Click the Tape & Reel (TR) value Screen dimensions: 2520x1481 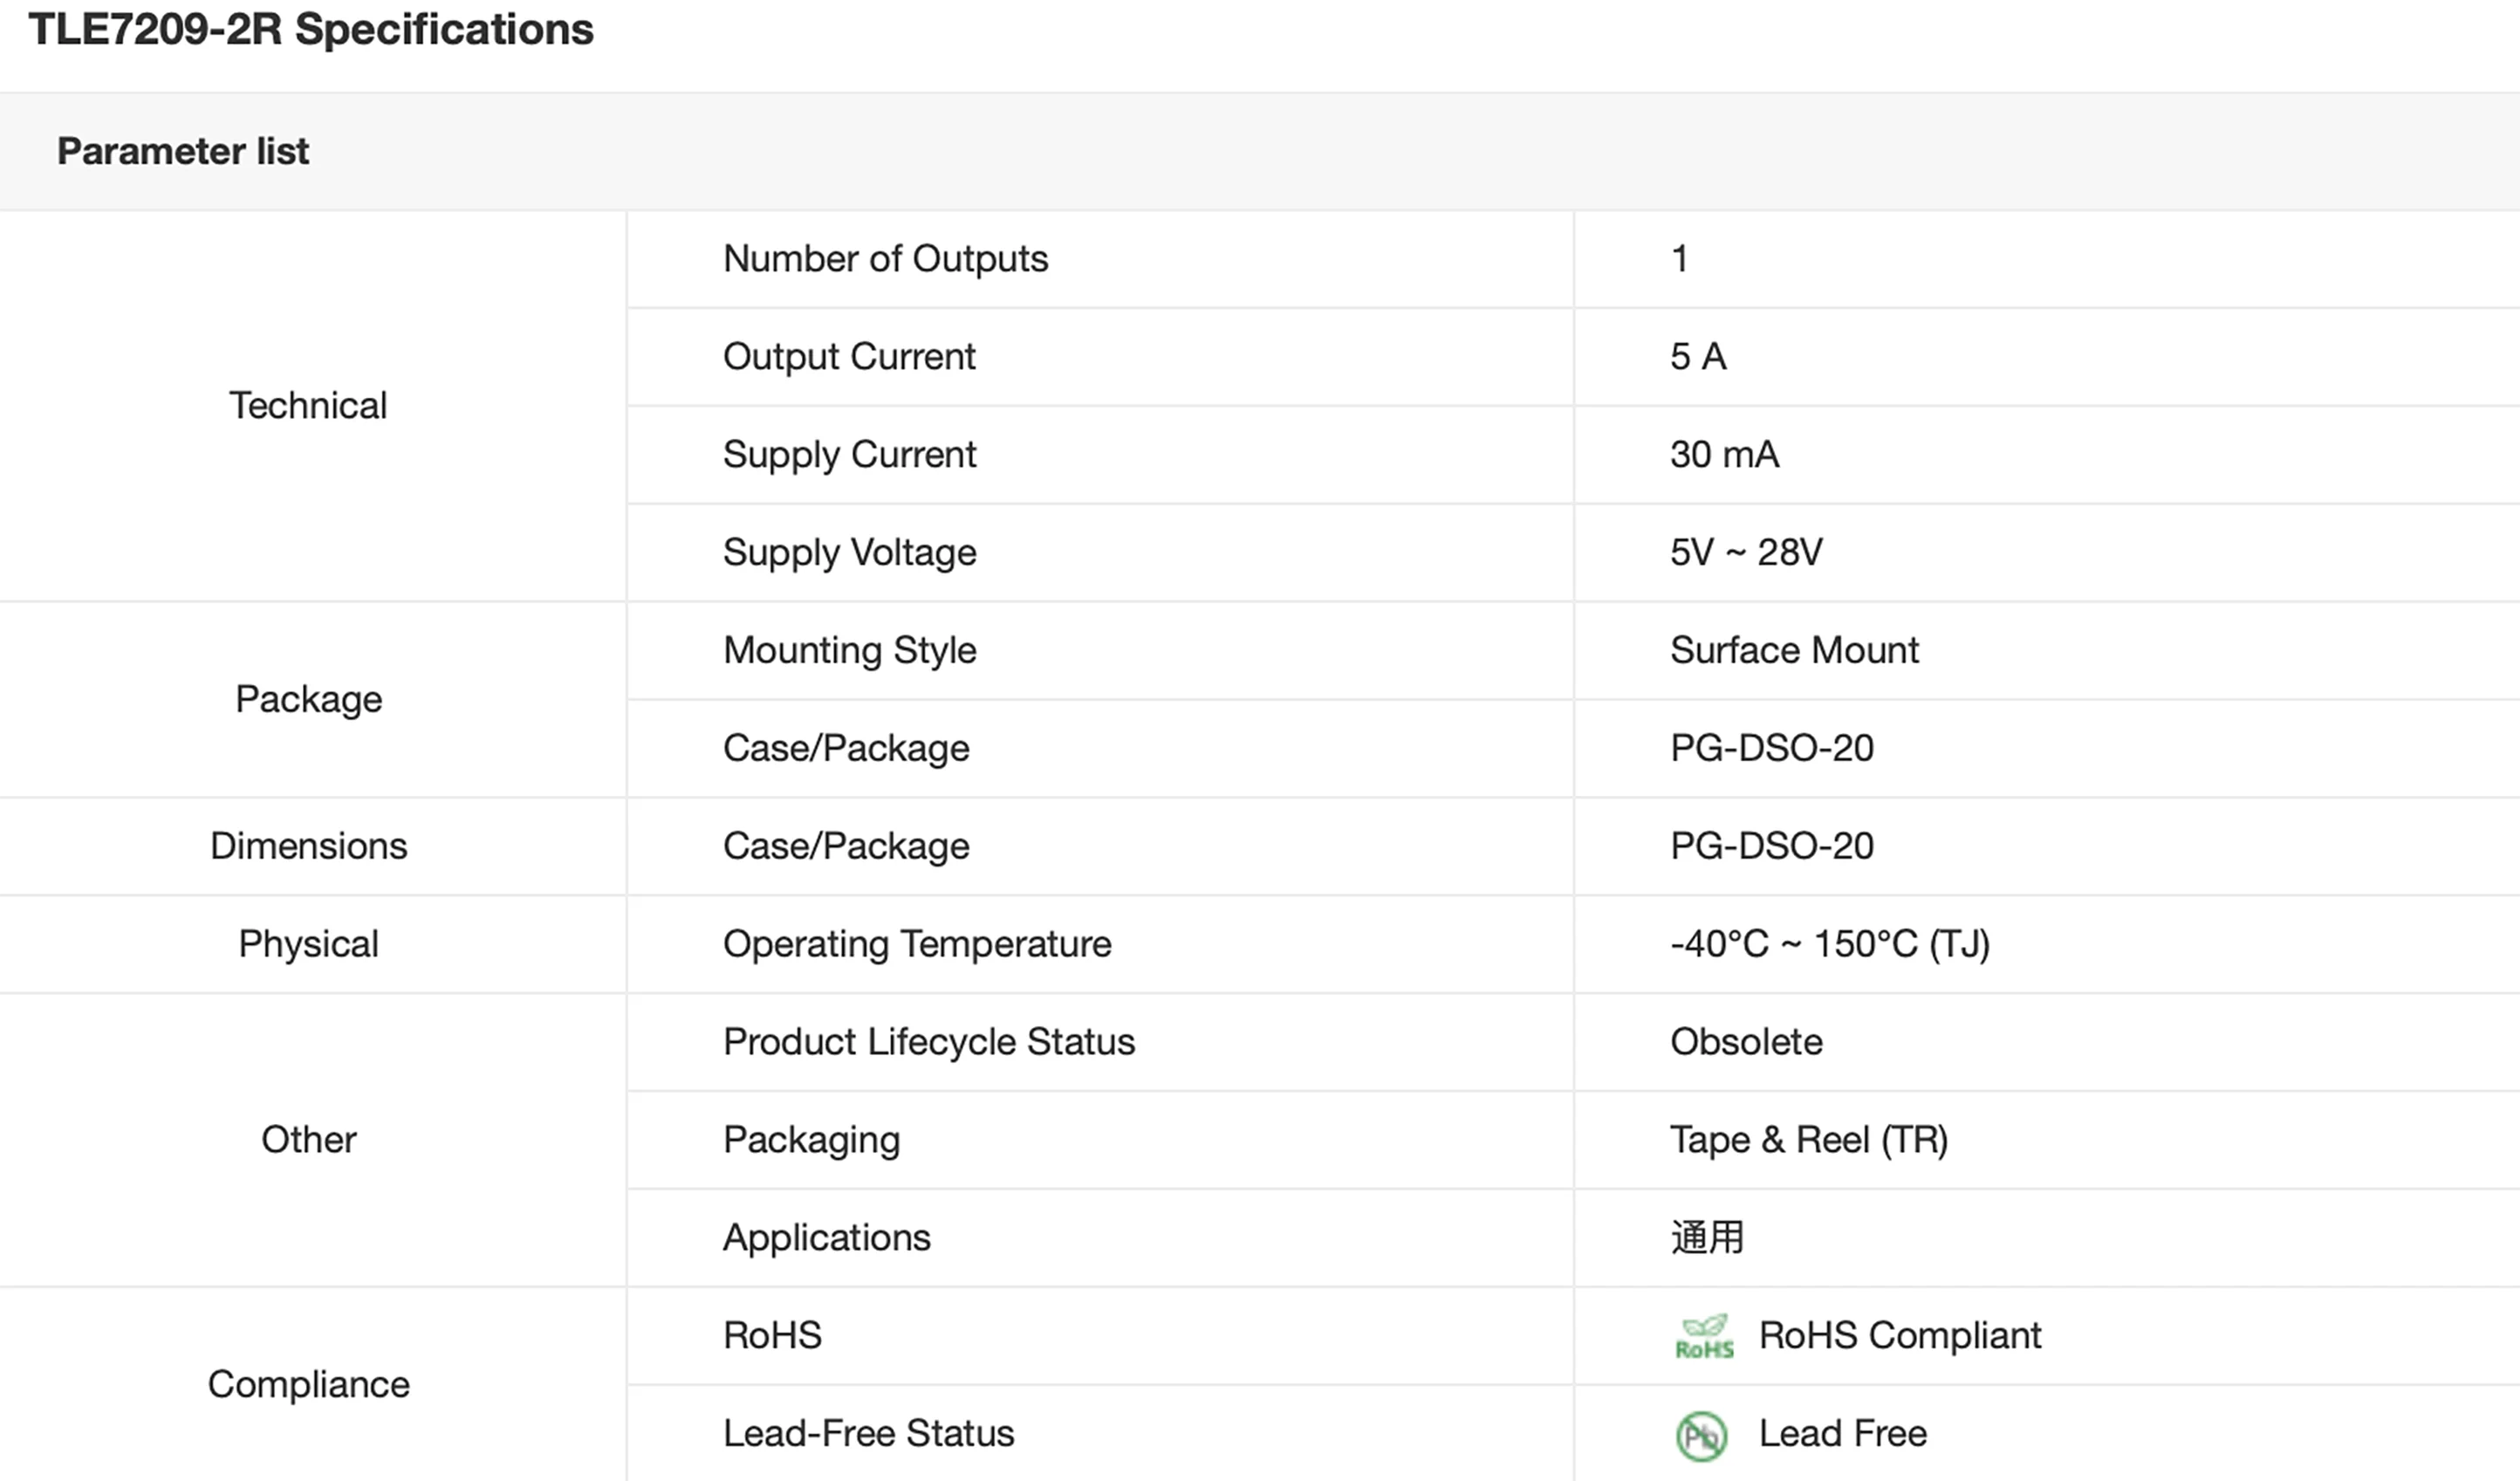[x=1808, y=1140]
